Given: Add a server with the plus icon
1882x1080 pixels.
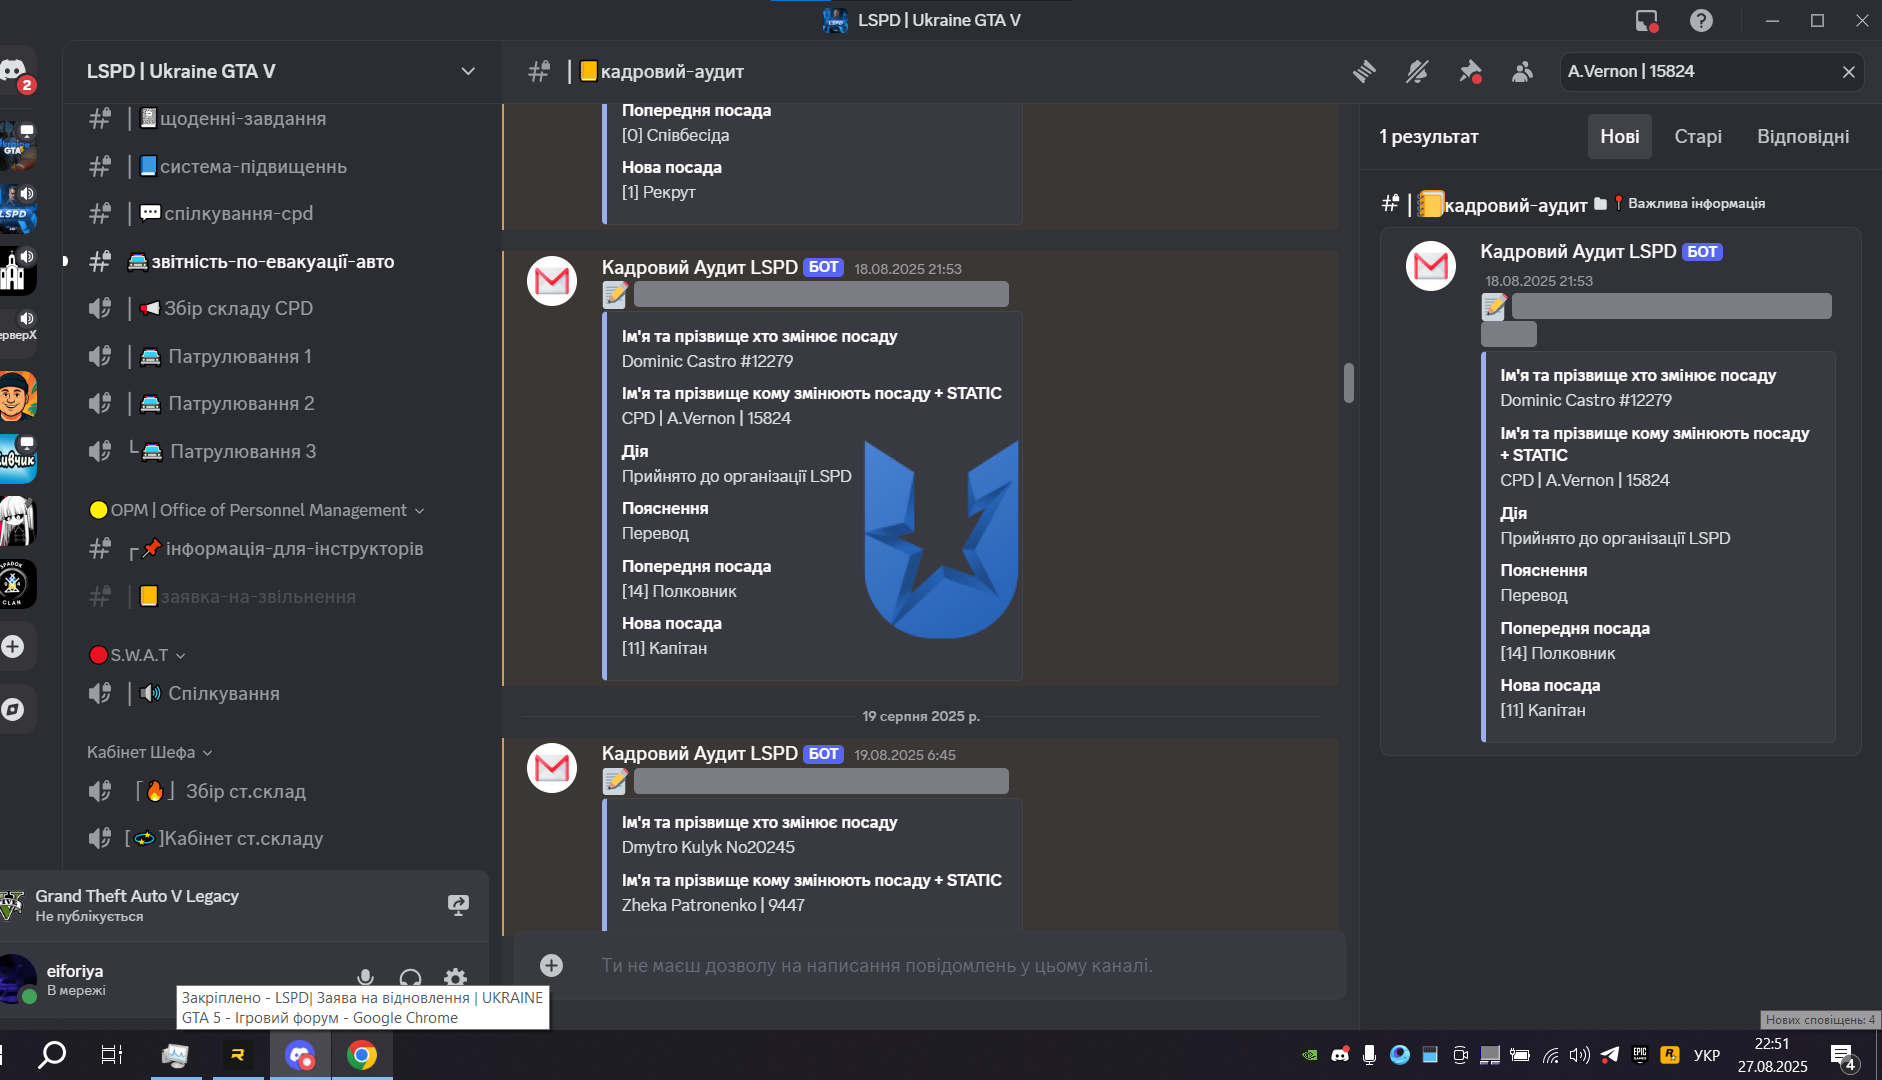Looking at the screenshot, I should (x=13, y=647).
